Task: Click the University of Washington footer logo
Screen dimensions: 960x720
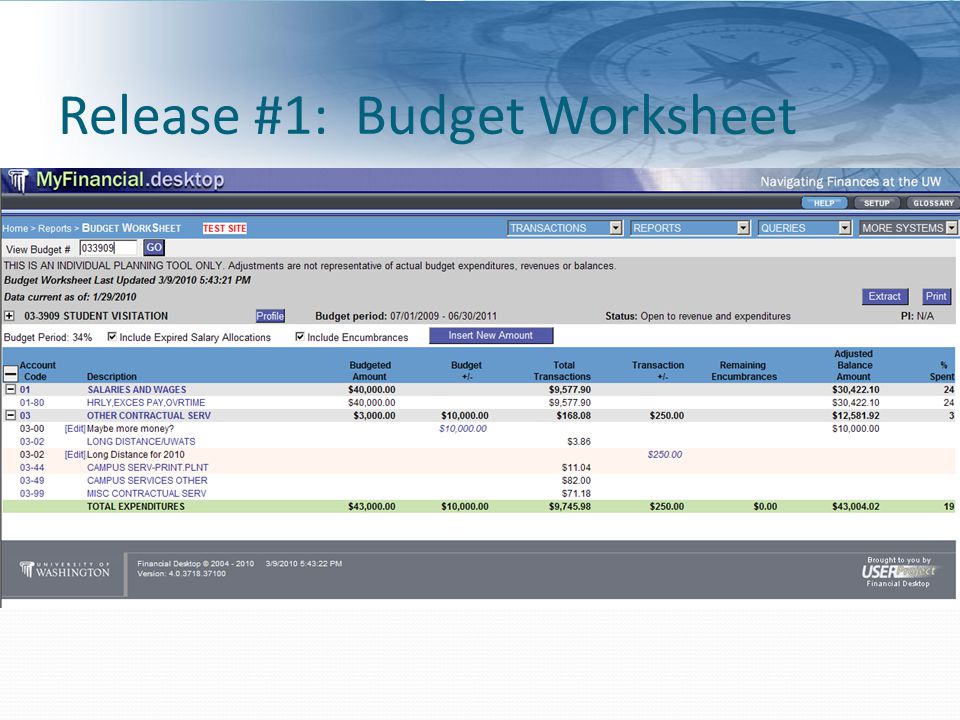Action: [64, 570]
